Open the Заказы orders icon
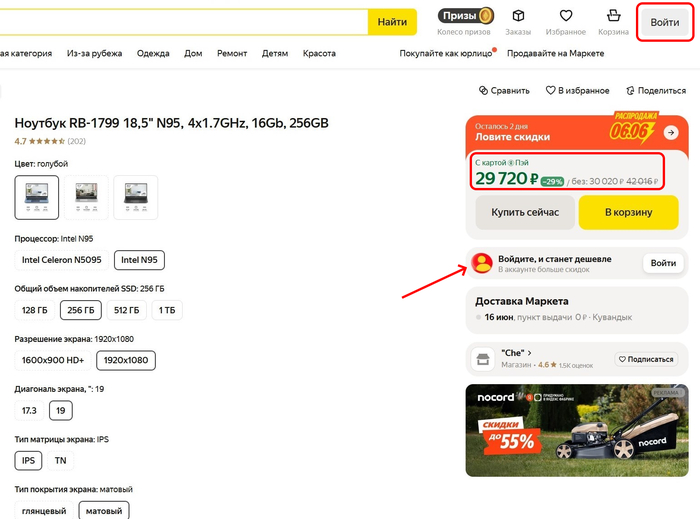 click(x=518, y=17)
